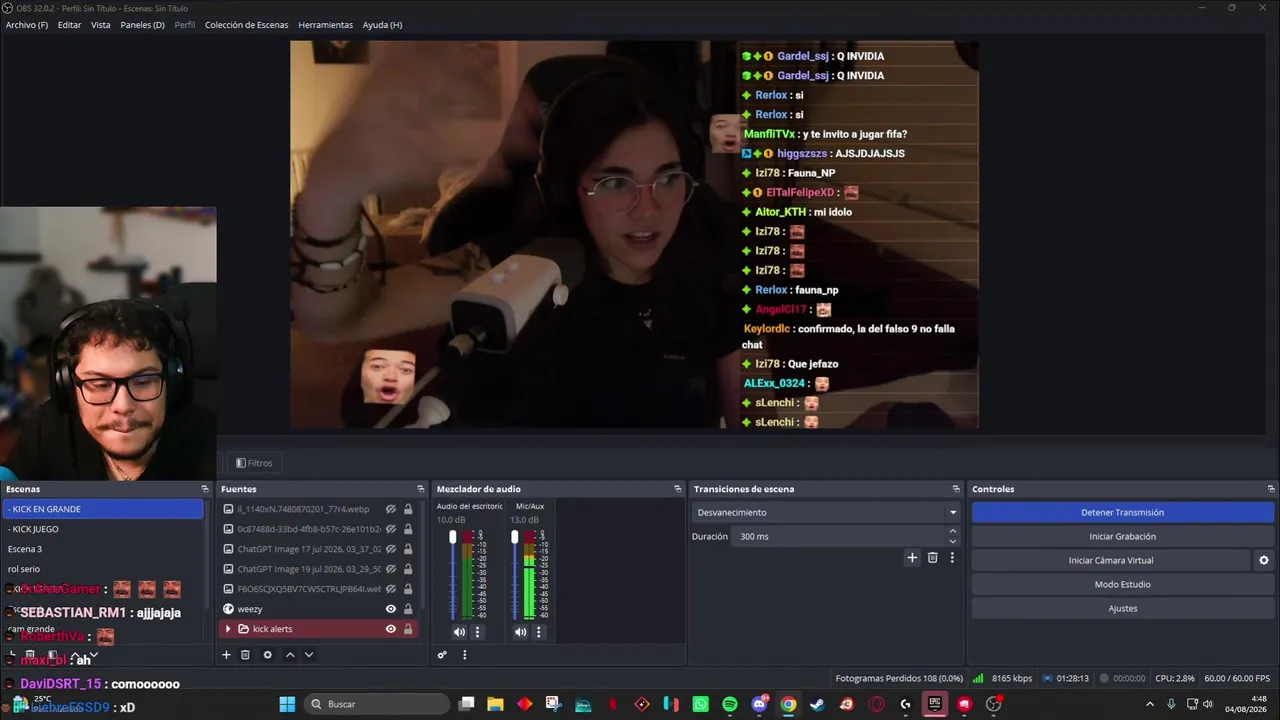
Task: Delete the scene transition with trash icon
Action: coord(932,558)
